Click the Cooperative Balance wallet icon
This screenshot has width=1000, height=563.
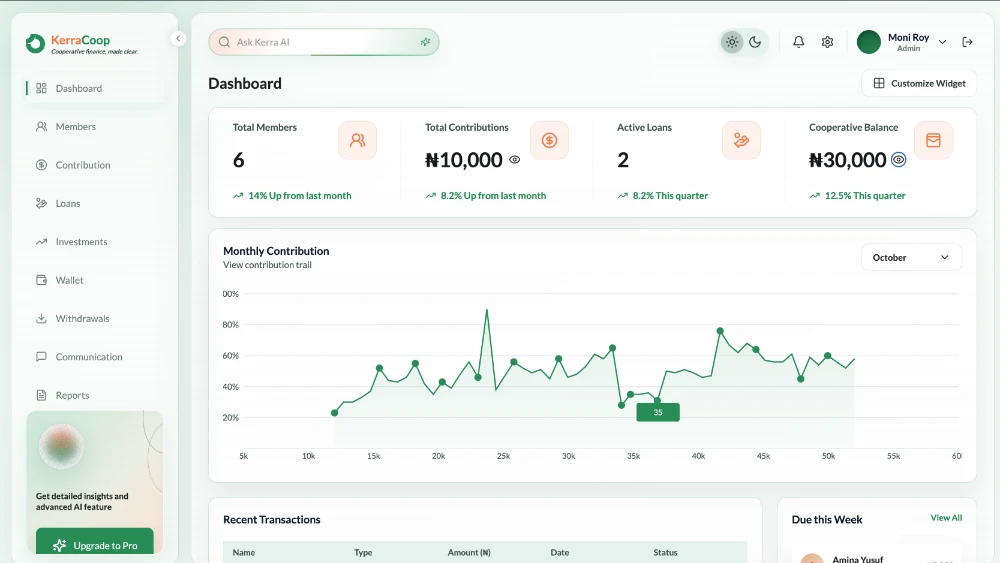tap(933, 140)
